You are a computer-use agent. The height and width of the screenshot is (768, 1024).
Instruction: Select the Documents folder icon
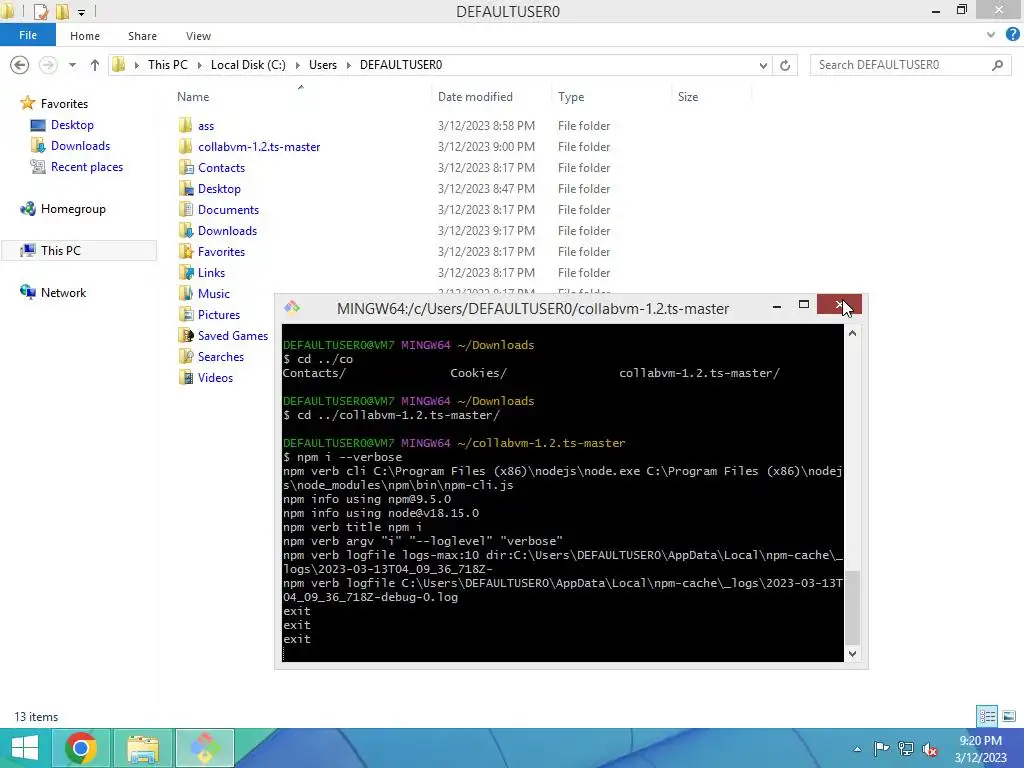[x=186, y=210]
